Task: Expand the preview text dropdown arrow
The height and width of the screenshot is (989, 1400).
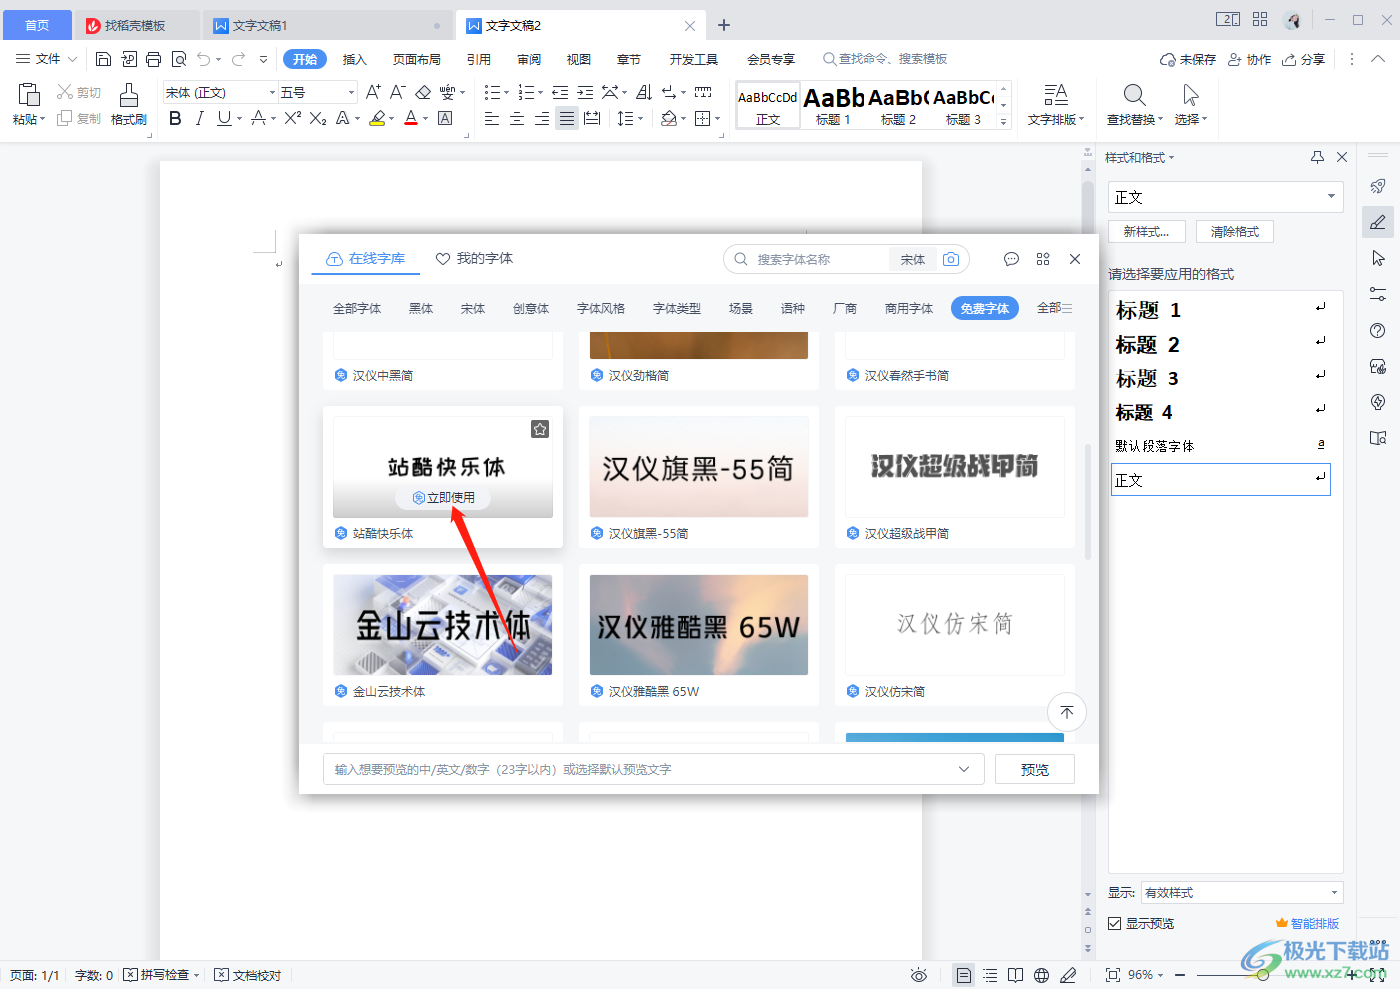Action: coord(964,769)
